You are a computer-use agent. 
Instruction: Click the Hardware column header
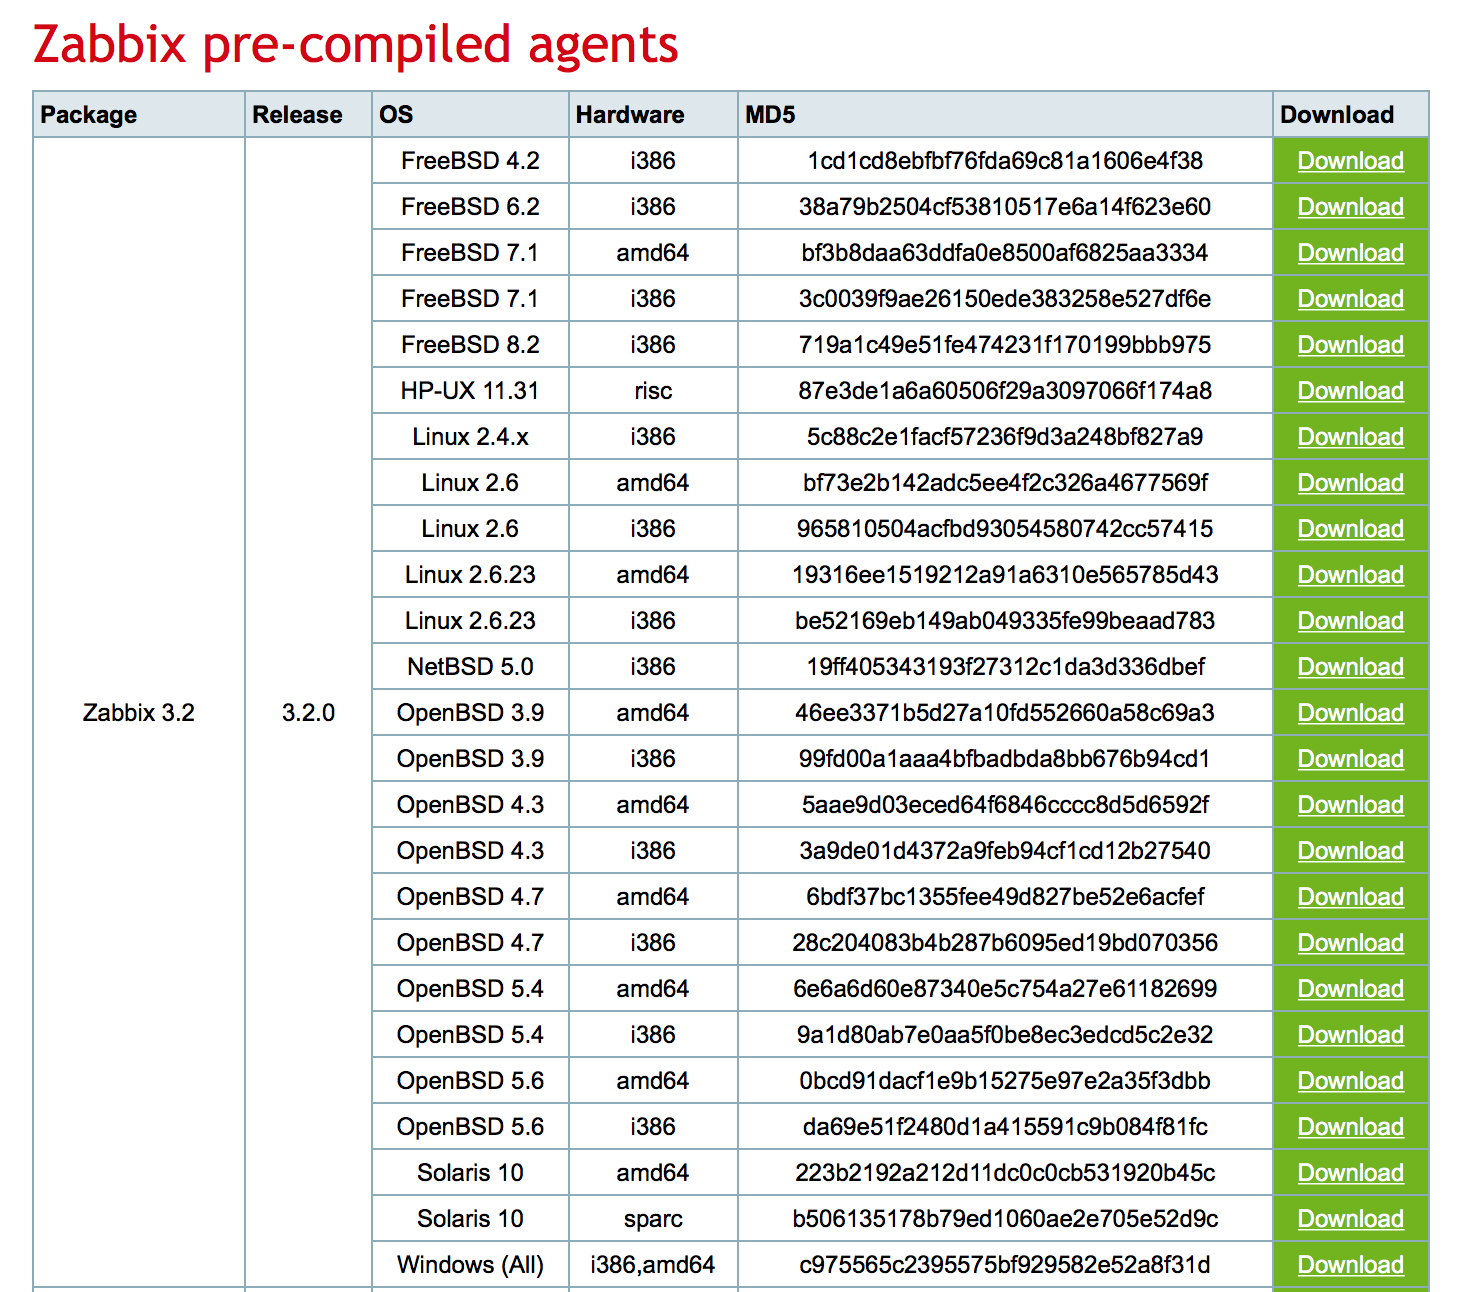coord(630,115)
